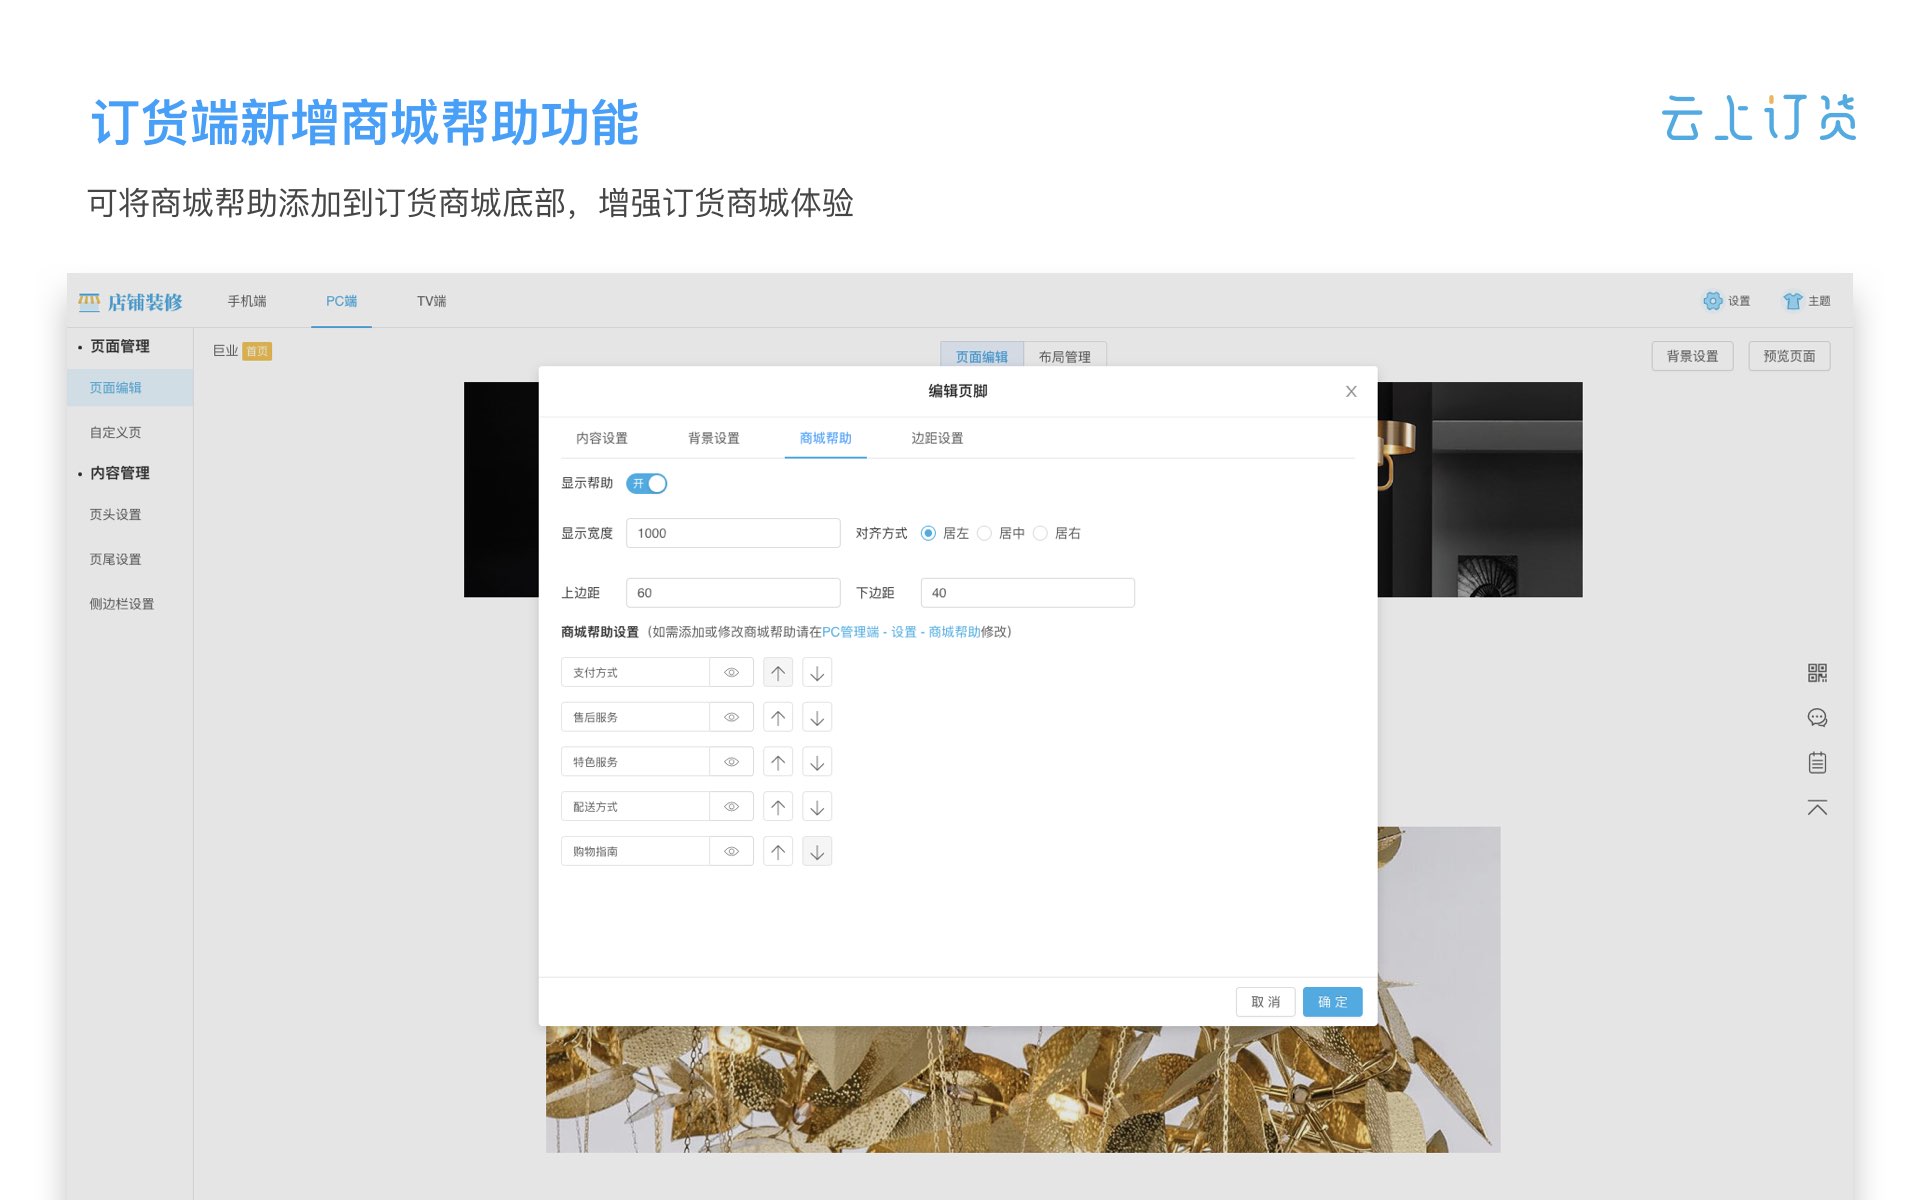Viewport: 1920px width, 1200px height.
Task: Toggle visibility of 售后服务
Action: coord(732,718)
